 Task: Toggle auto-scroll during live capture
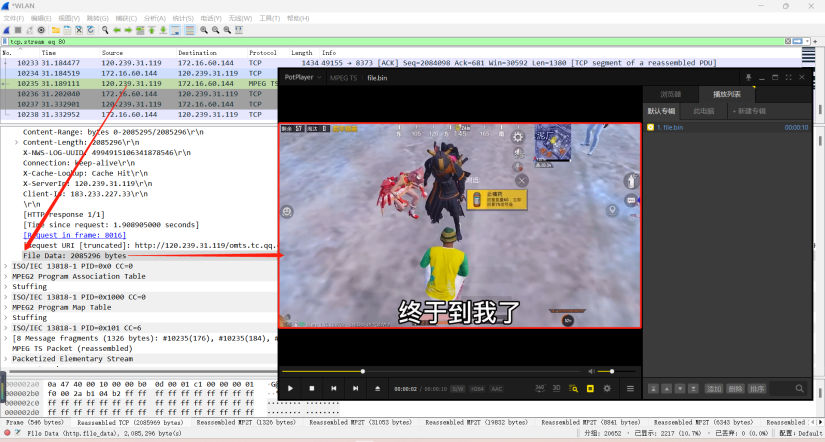[x=175, y=30]
